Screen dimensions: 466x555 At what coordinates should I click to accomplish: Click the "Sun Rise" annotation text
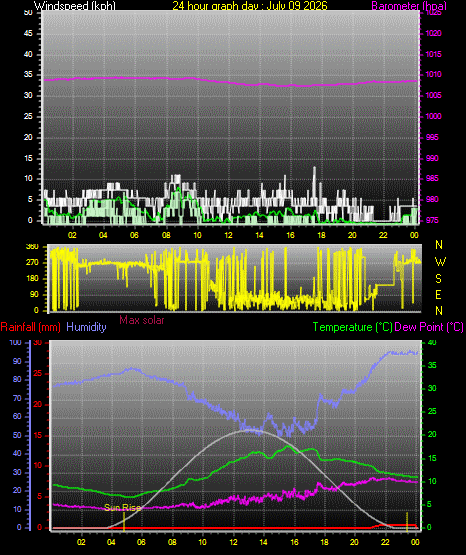(x=122, y=508)
